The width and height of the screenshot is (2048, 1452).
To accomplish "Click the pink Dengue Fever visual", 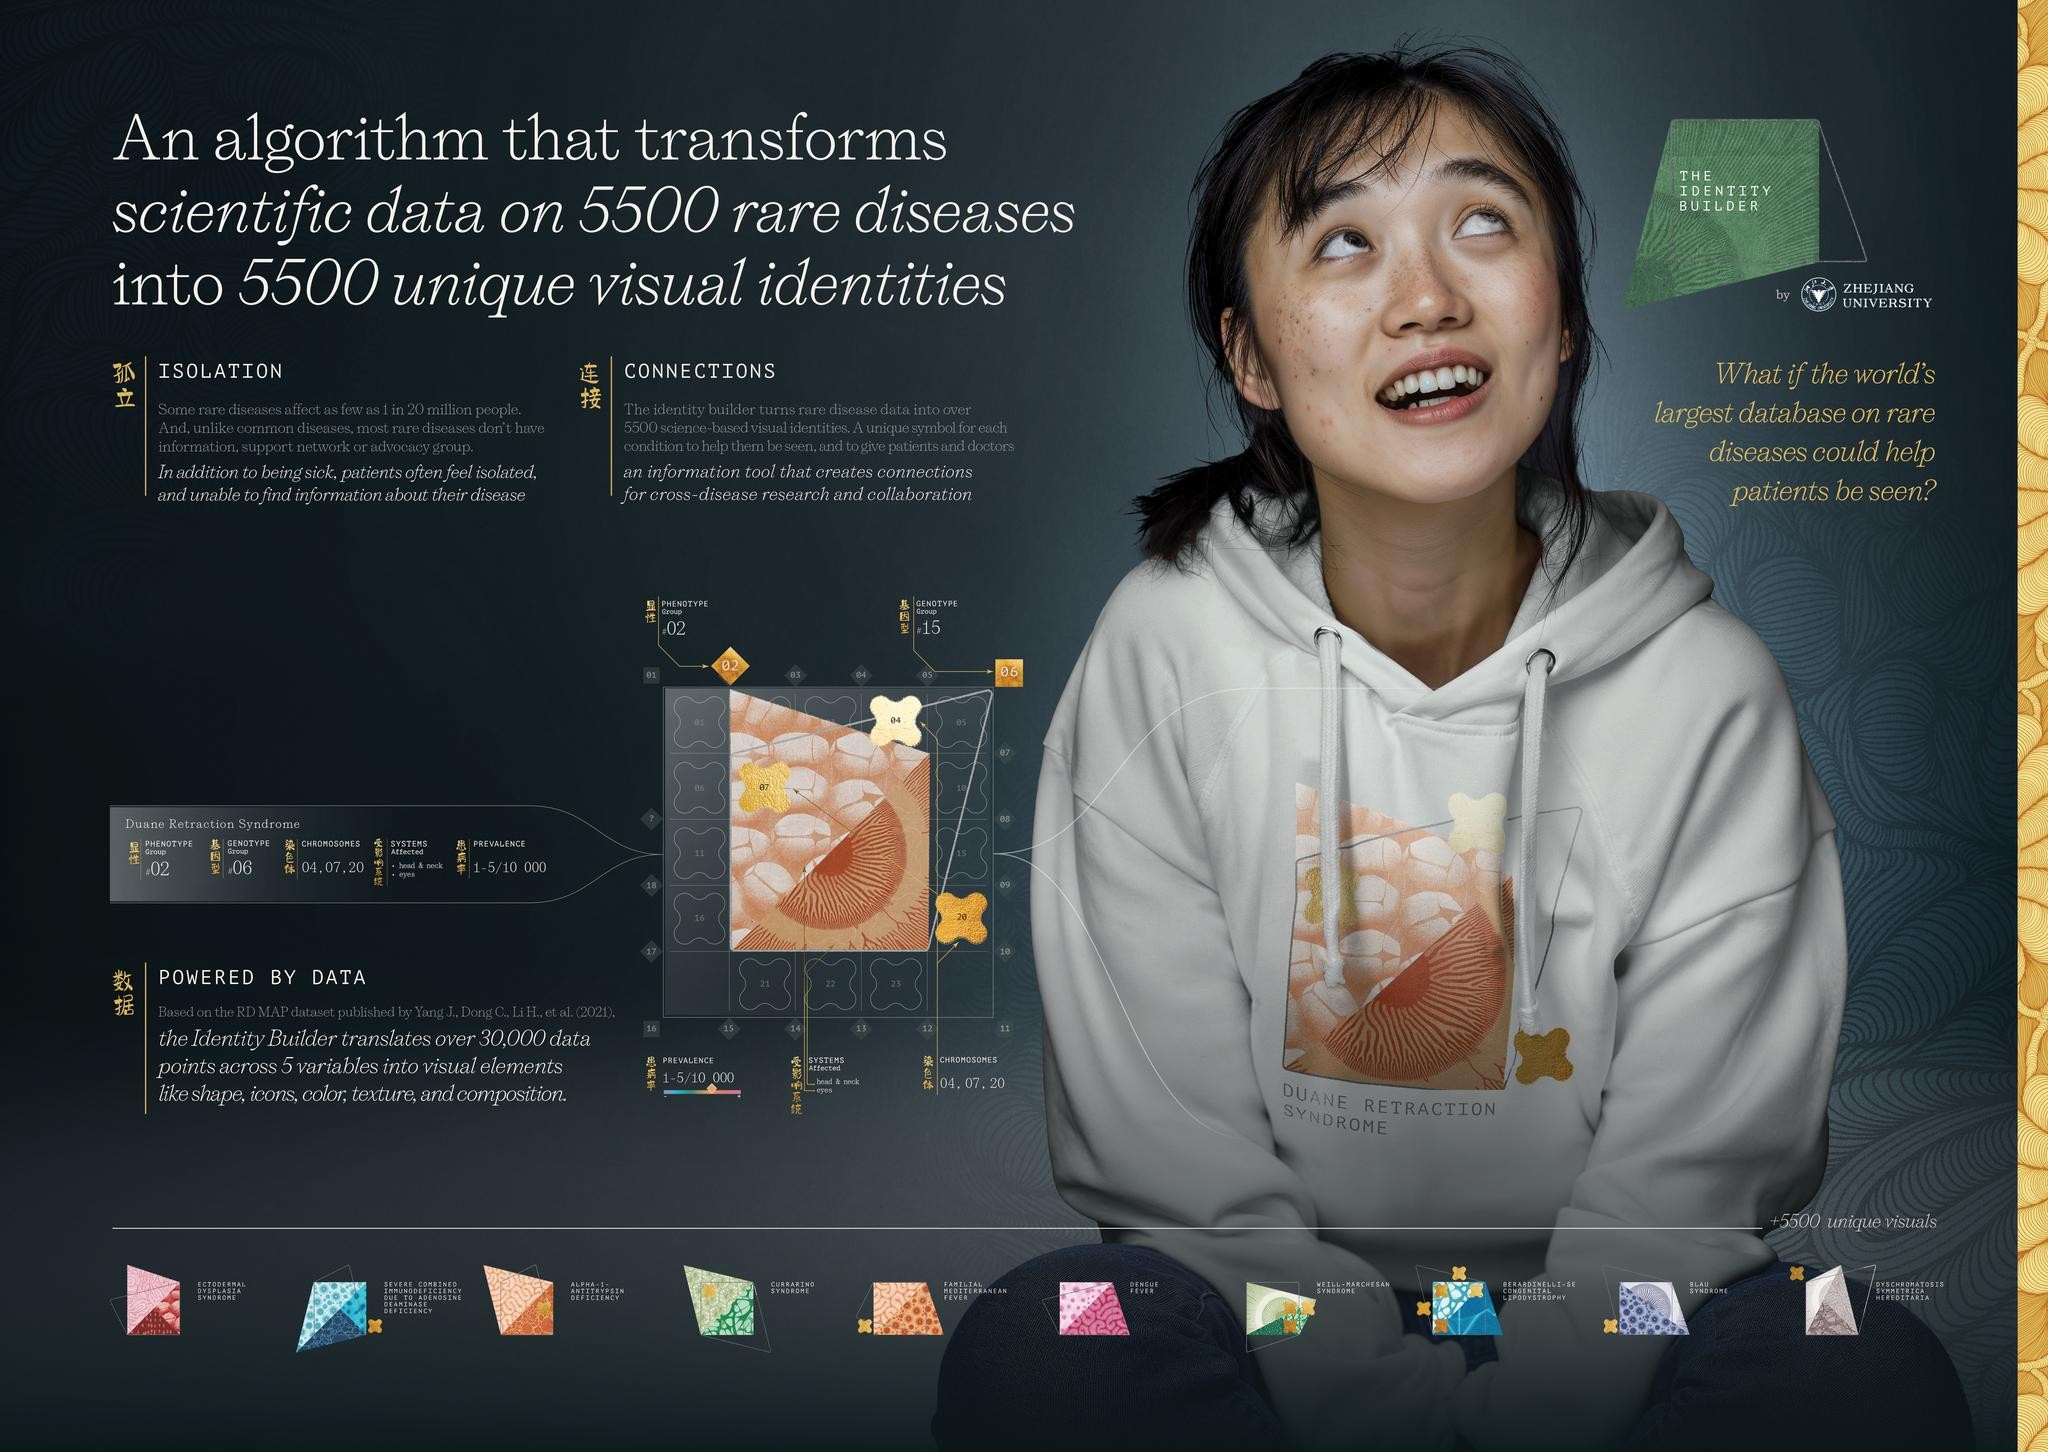I will [1092, 1308].
